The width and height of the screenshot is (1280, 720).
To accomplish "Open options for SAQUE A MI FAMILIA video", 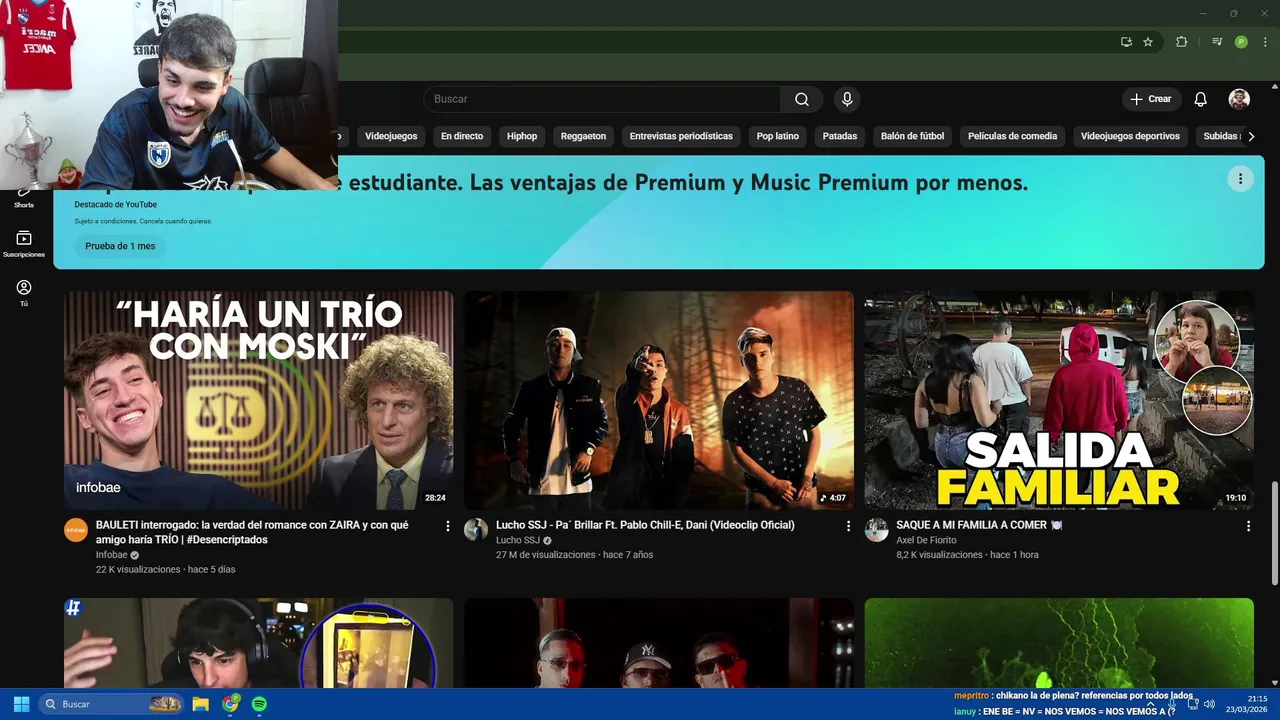I will [x=1248, y=526].
